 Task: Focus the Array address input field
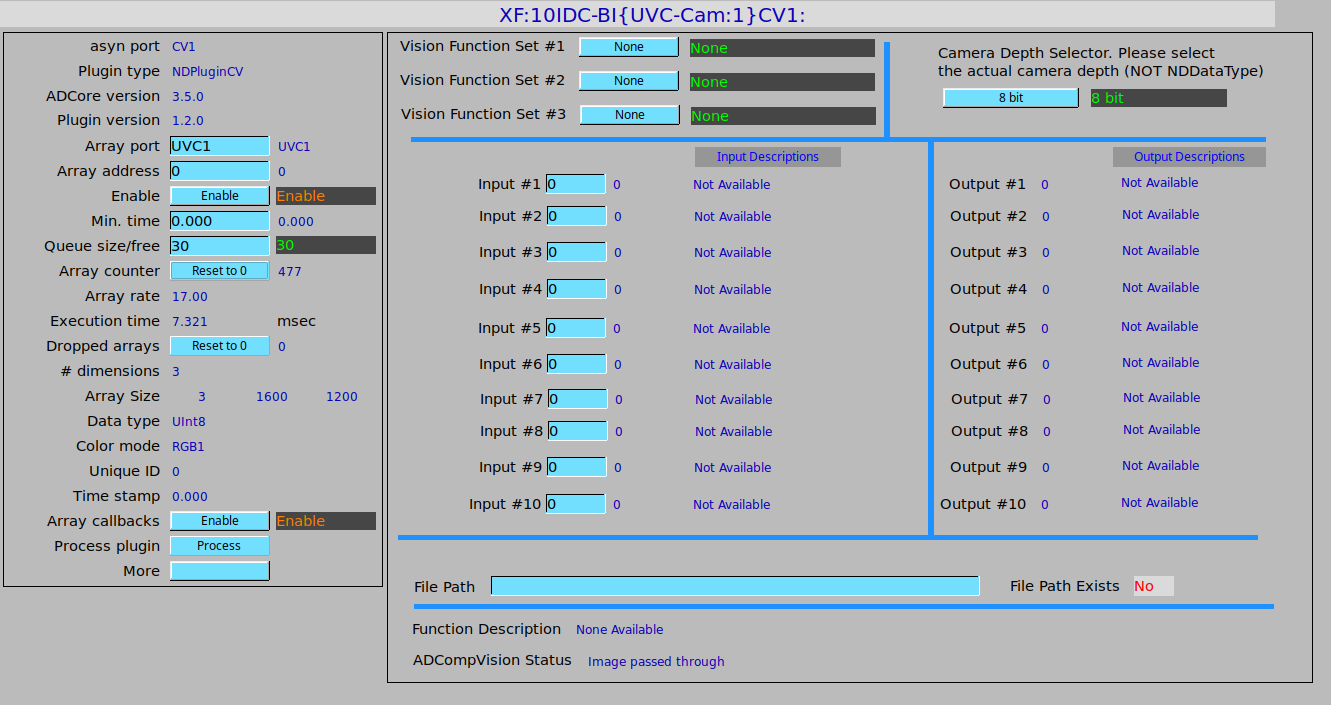220,171
